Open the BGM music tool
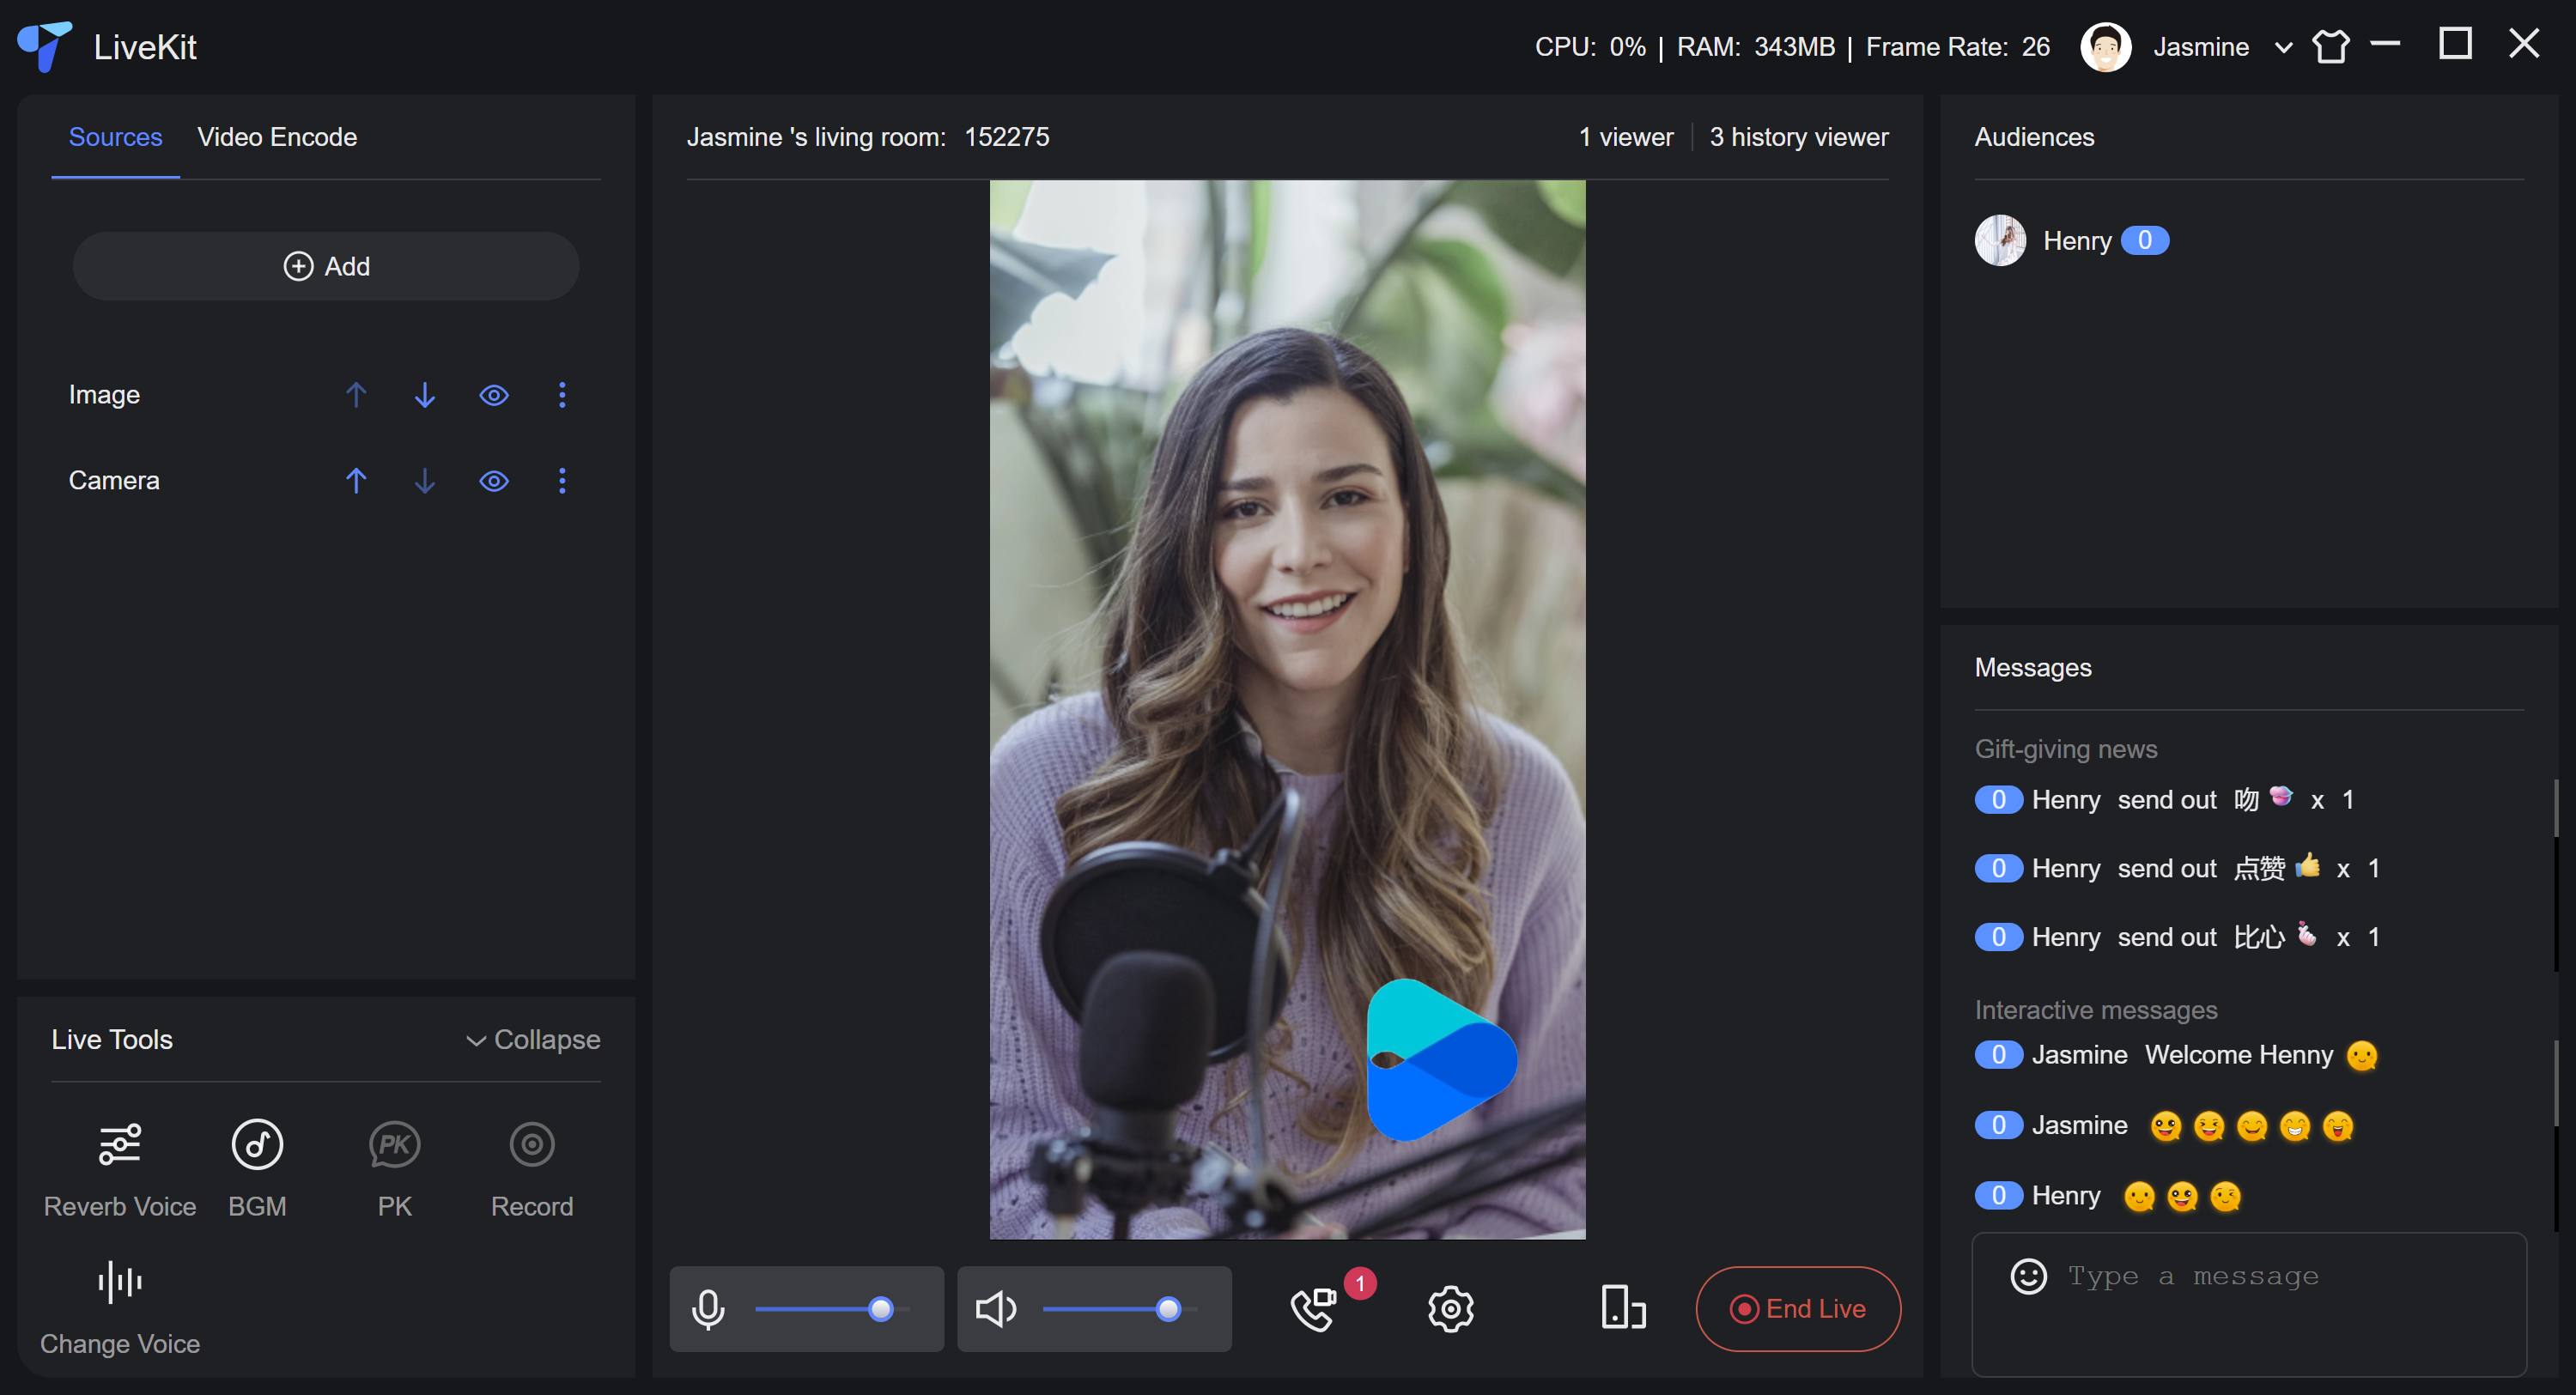The image size is (2576, 1395). pos(257,1145)
